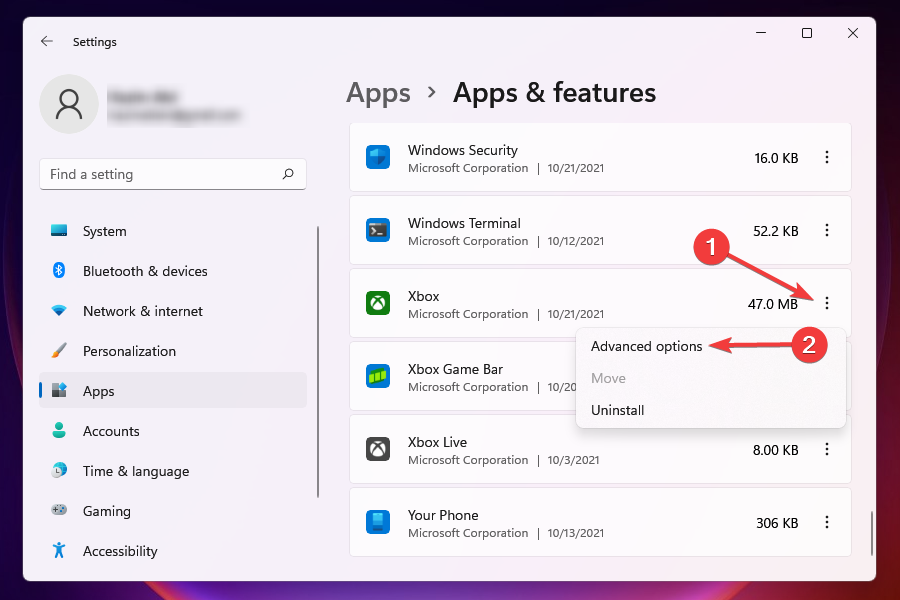Click the Time & language globe icon
Screen dimensions: 900x600
[59, 470]
